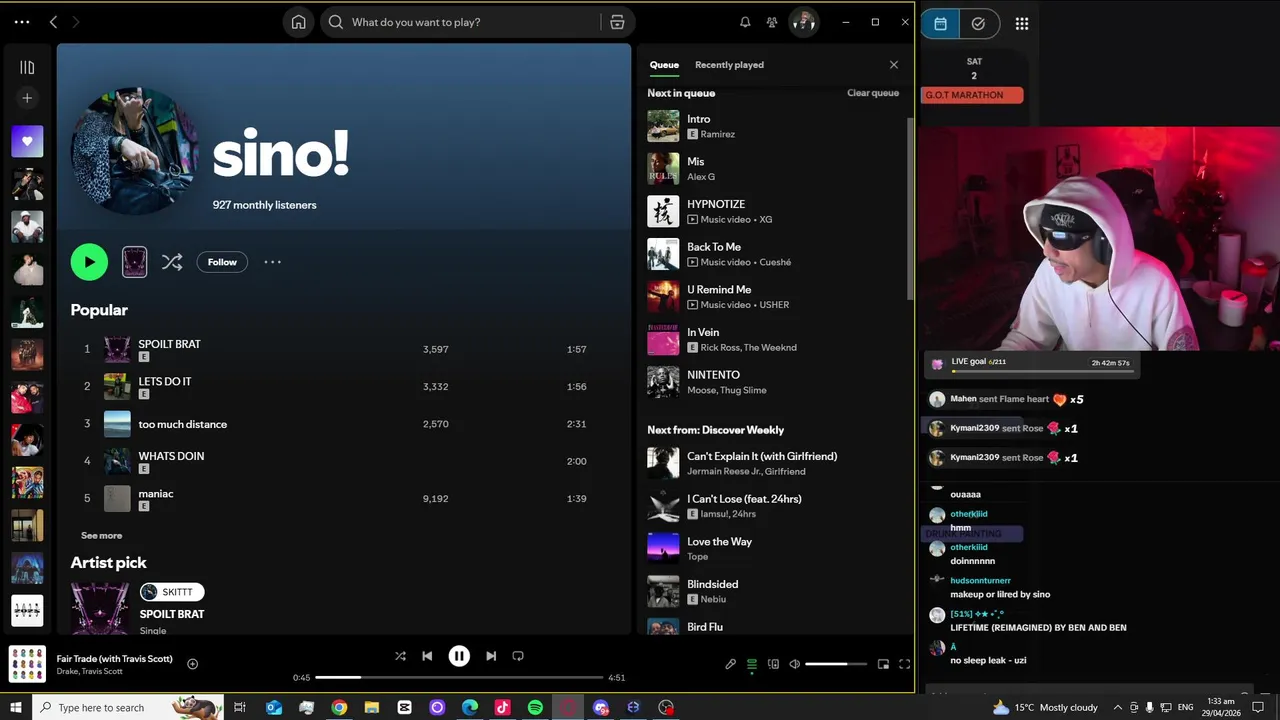Open Connect to a device icon
This screenshot has height=720, width=1280.
[773, 664]
